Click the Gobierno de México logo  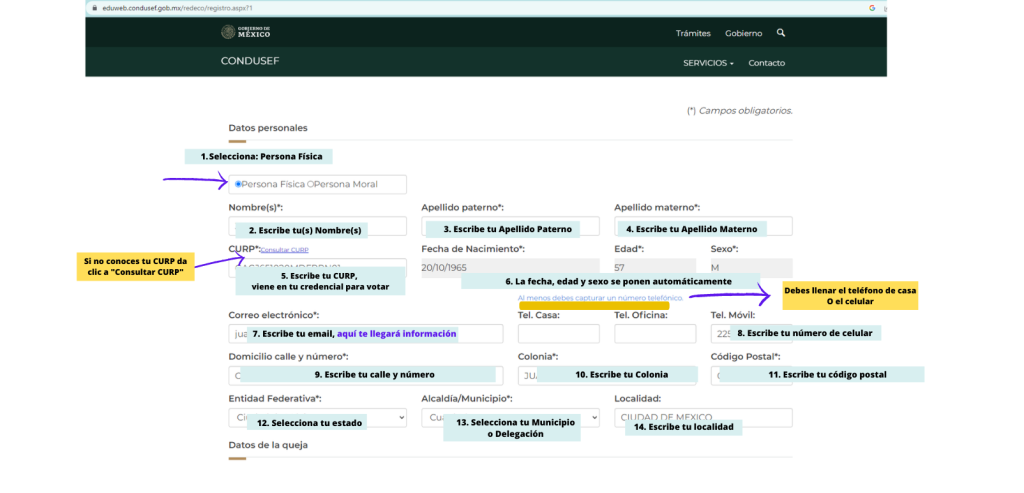[x=244, y=33]
